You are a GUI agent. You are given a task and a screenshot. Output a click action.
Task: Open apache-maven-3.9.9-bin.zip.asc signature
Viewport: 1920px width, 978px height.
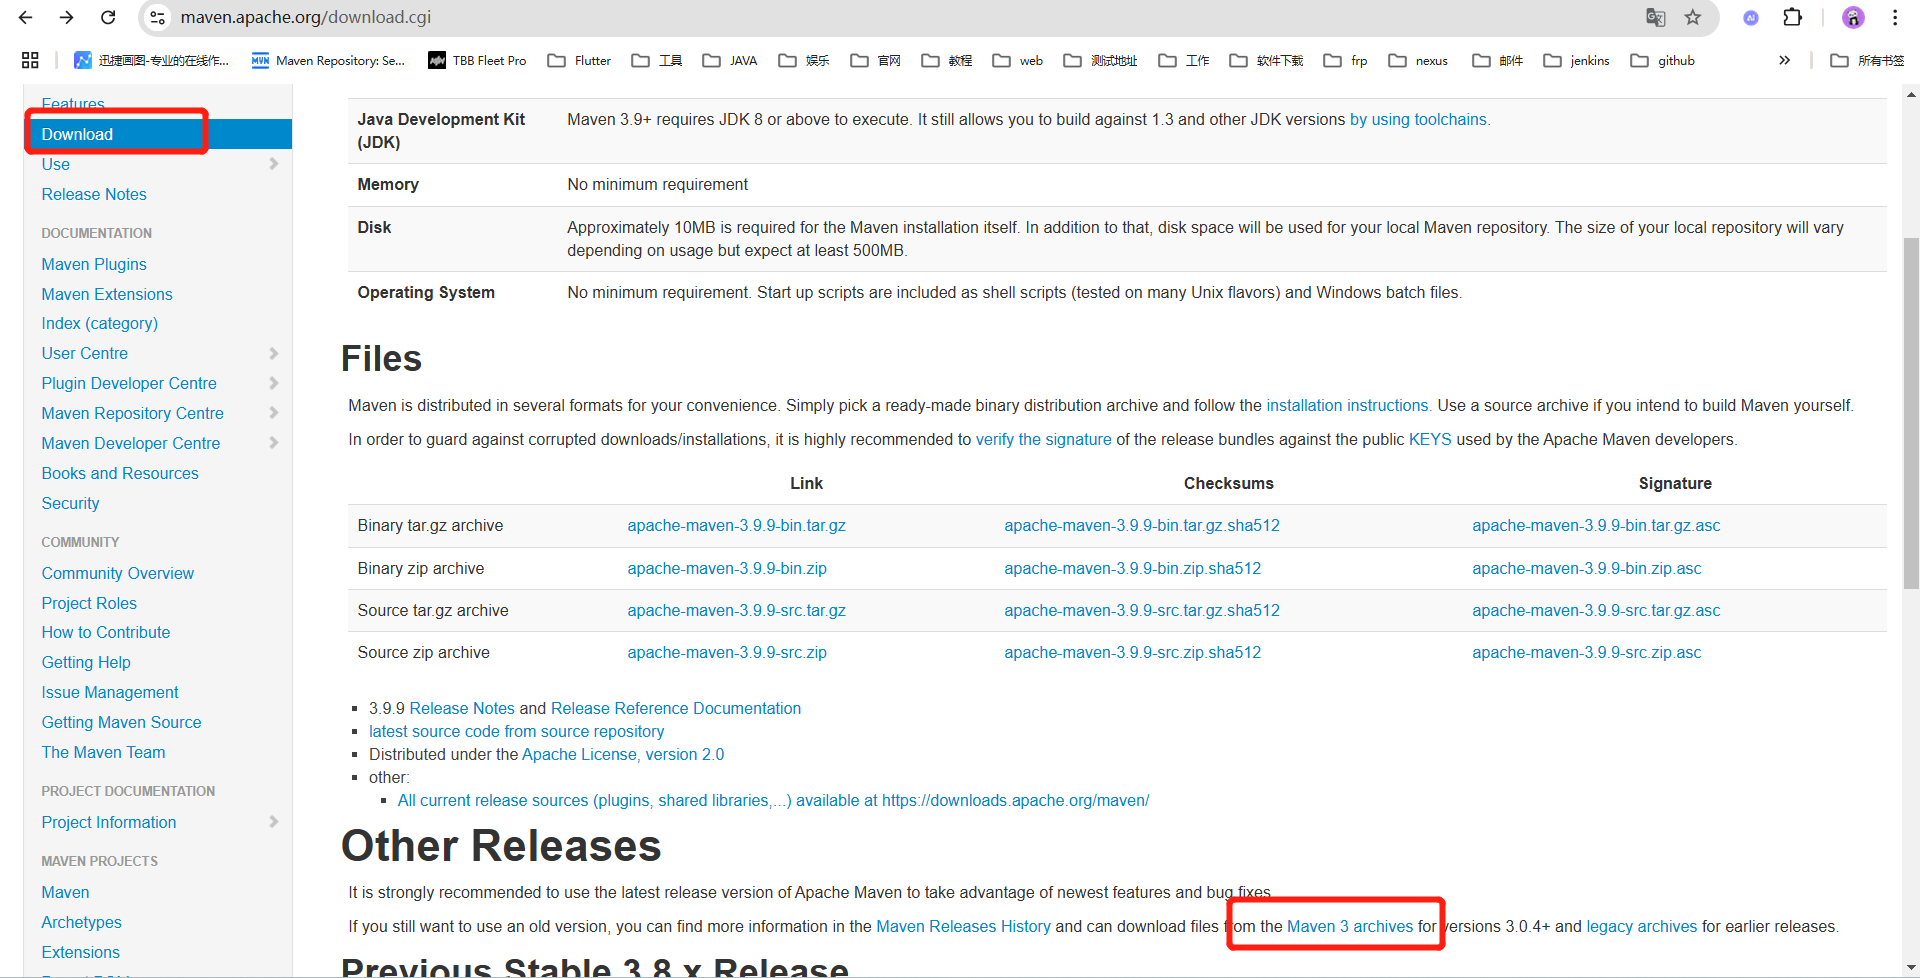[x=1587, y=568]
